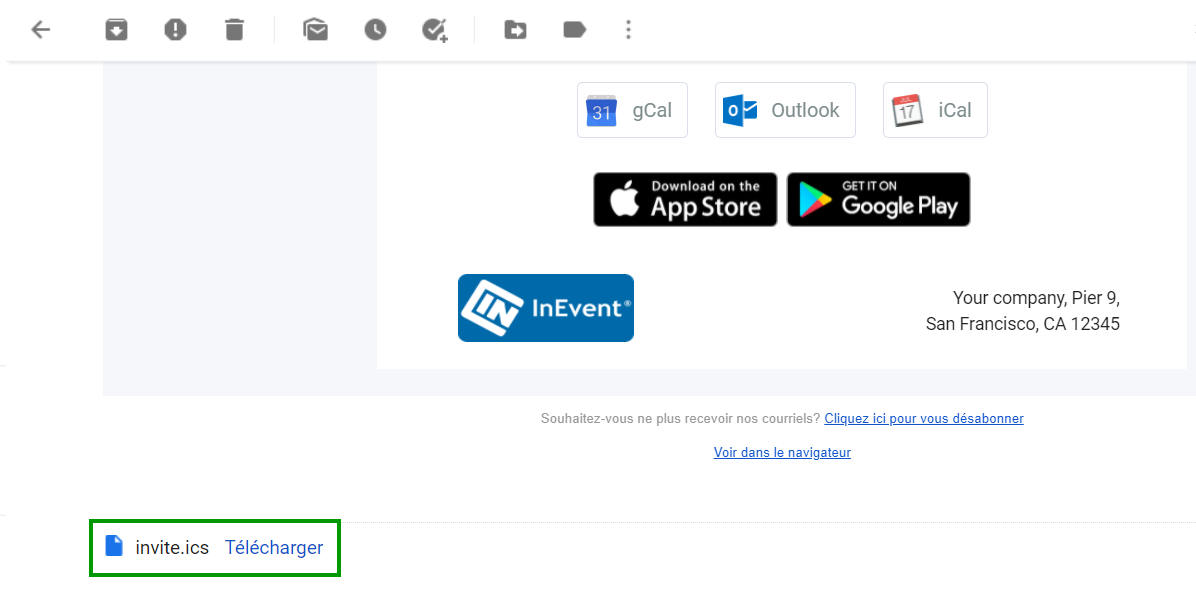Viewport: 1196px width, 608px height.
Task: Click the InEvent logo
Action: click(546, 308)
